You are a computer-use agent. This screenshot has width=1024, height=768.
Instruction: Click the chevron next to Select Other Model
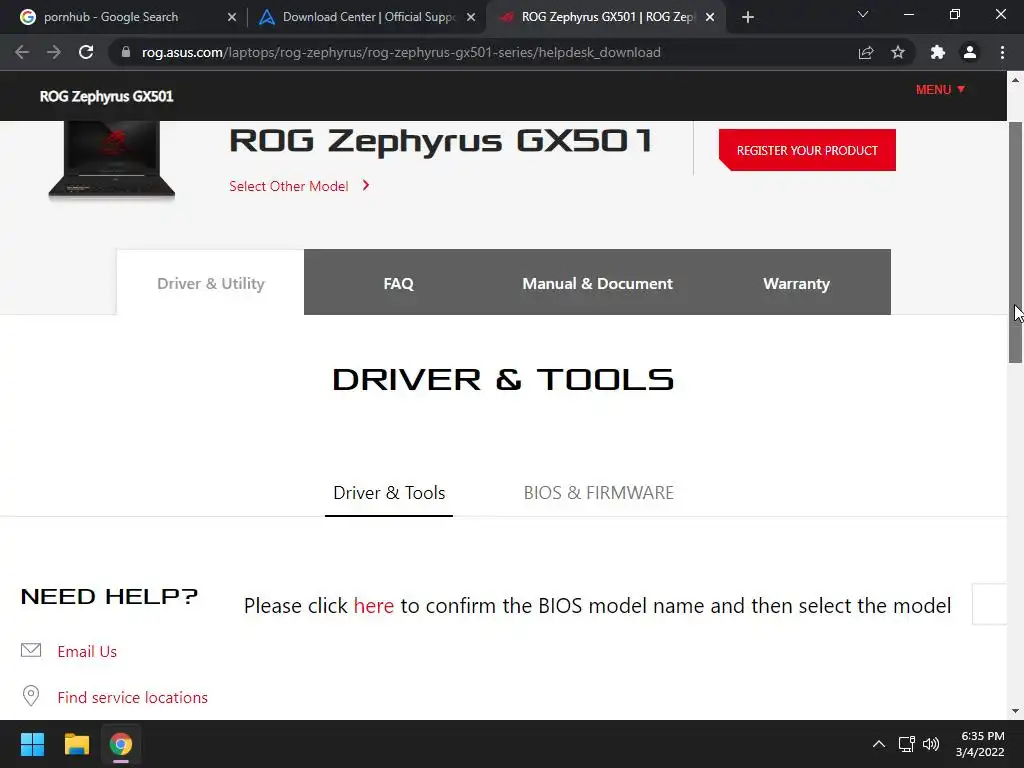tap(366, 185)
